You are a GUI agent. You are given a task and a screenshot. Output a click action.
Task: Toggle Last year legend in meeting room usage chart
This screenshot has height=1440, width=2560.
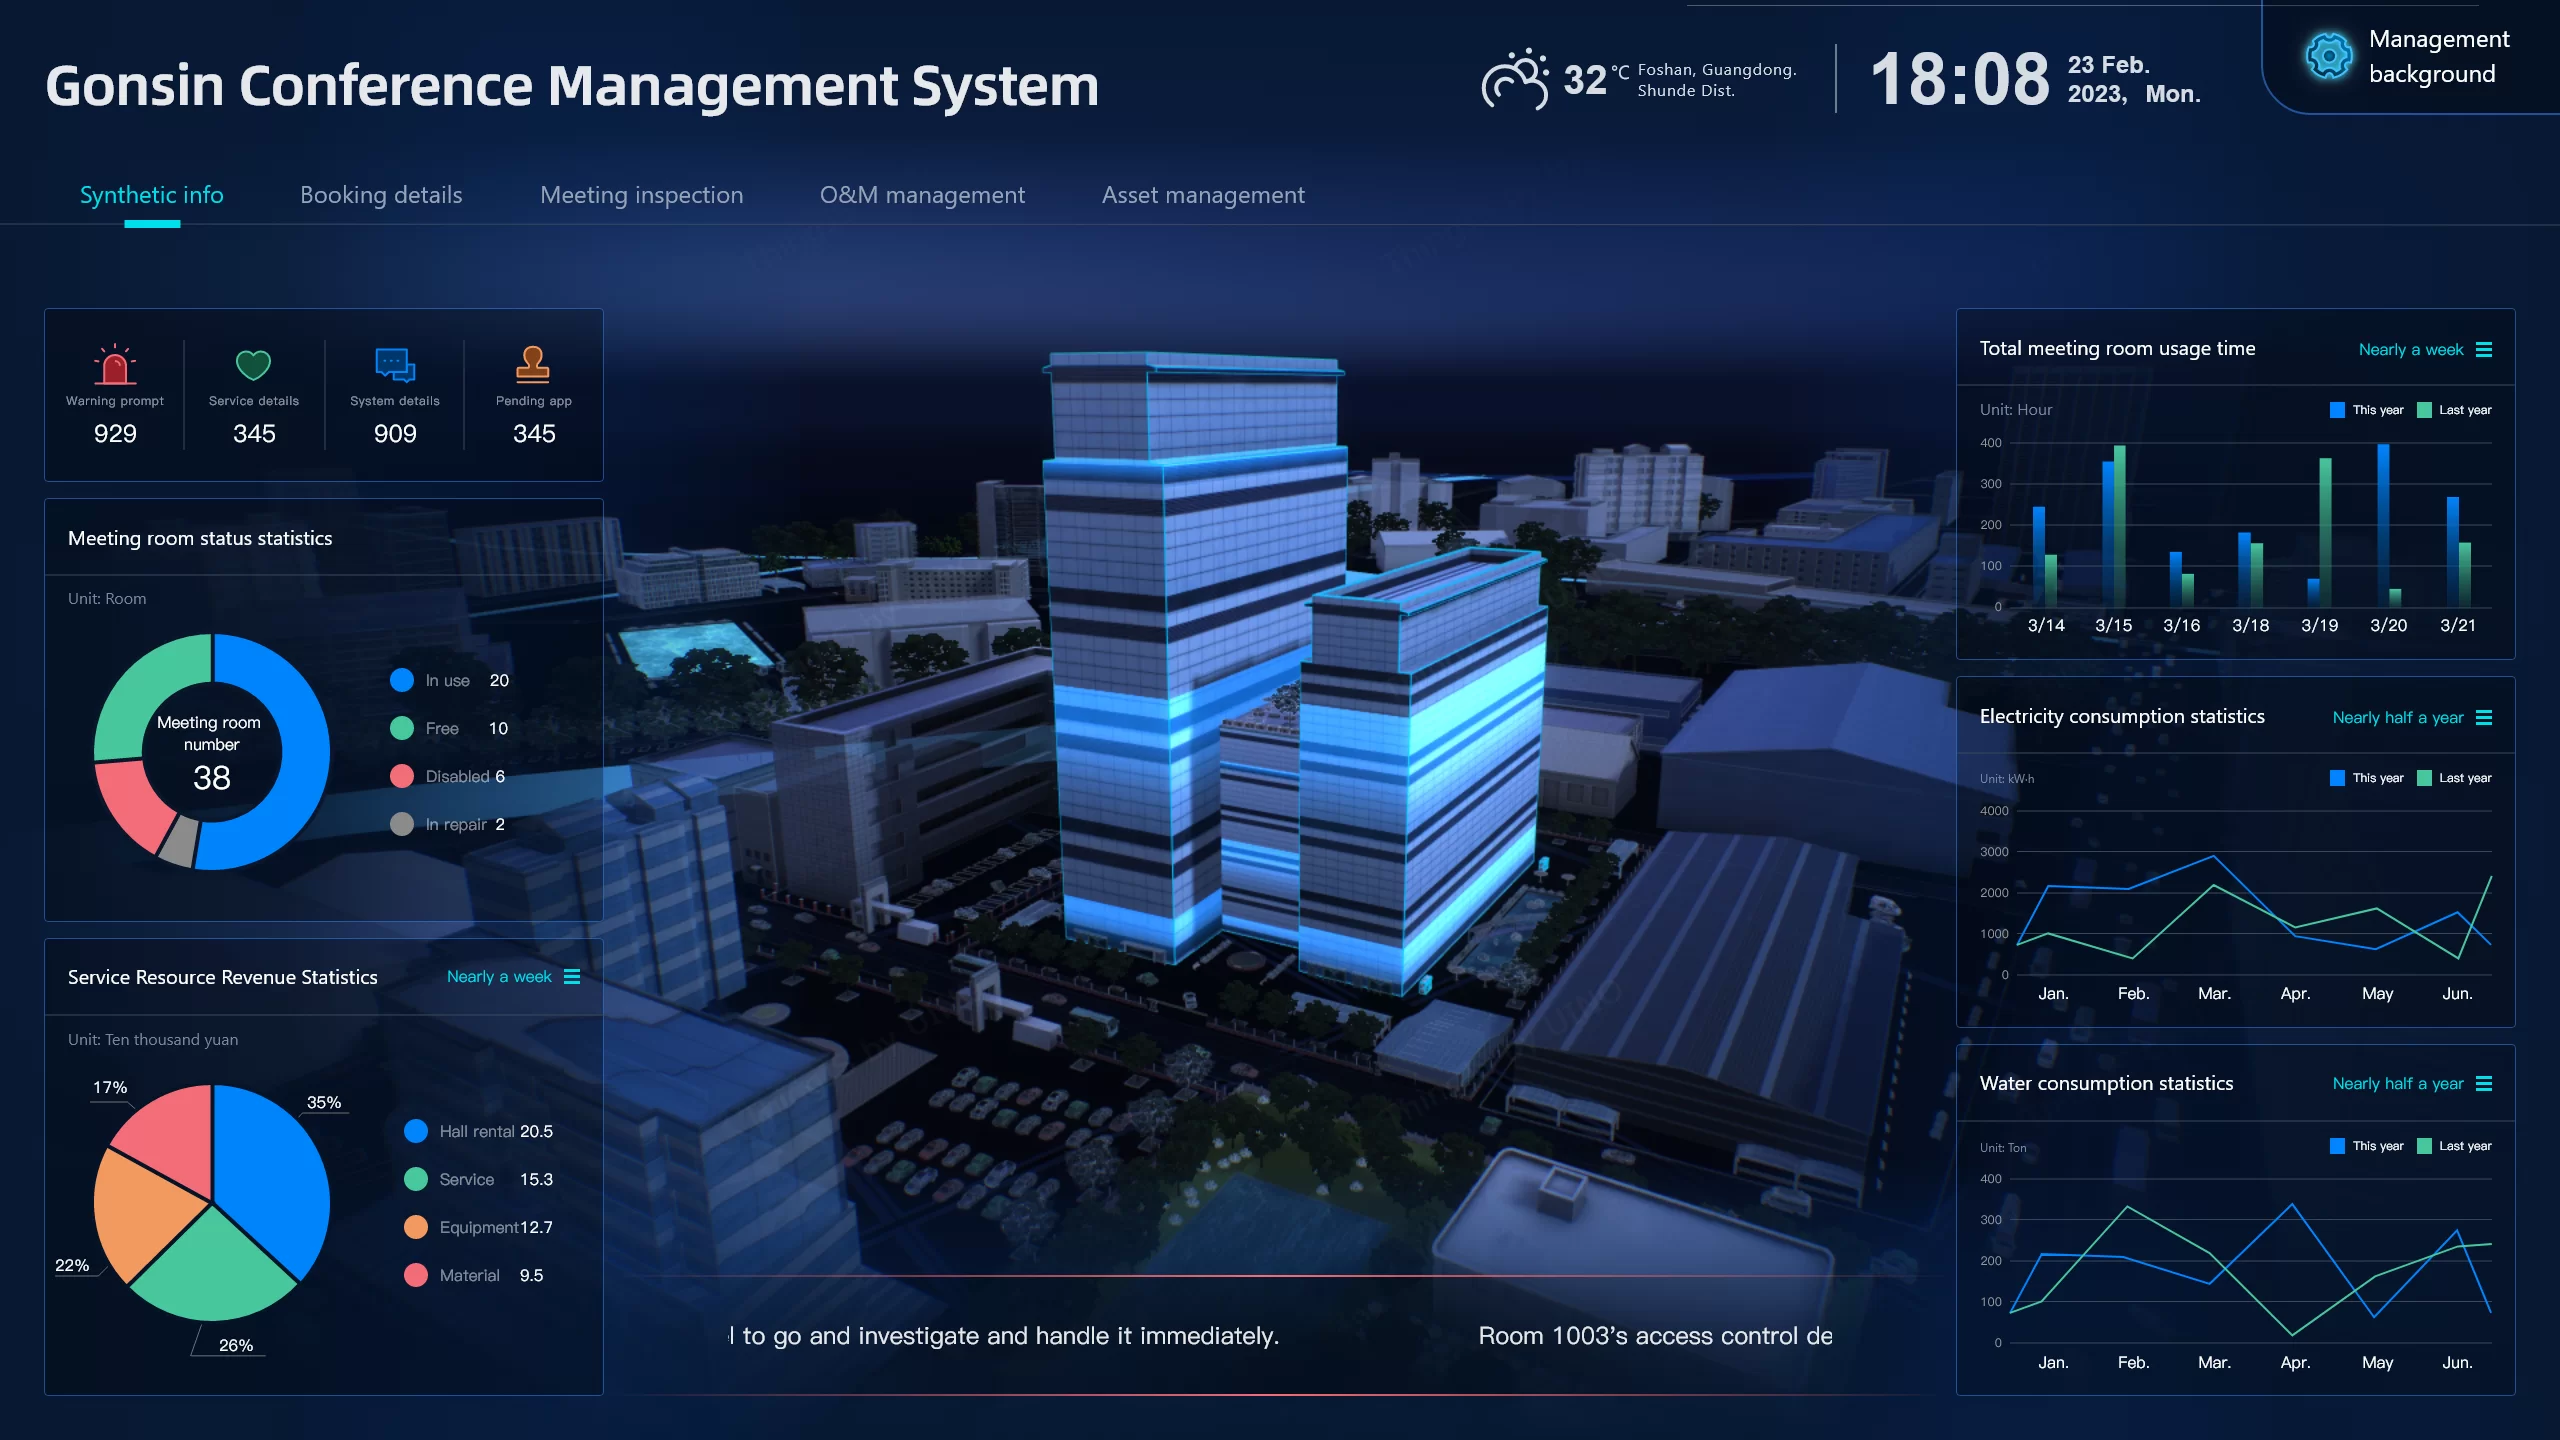(x=2454, y=410)
